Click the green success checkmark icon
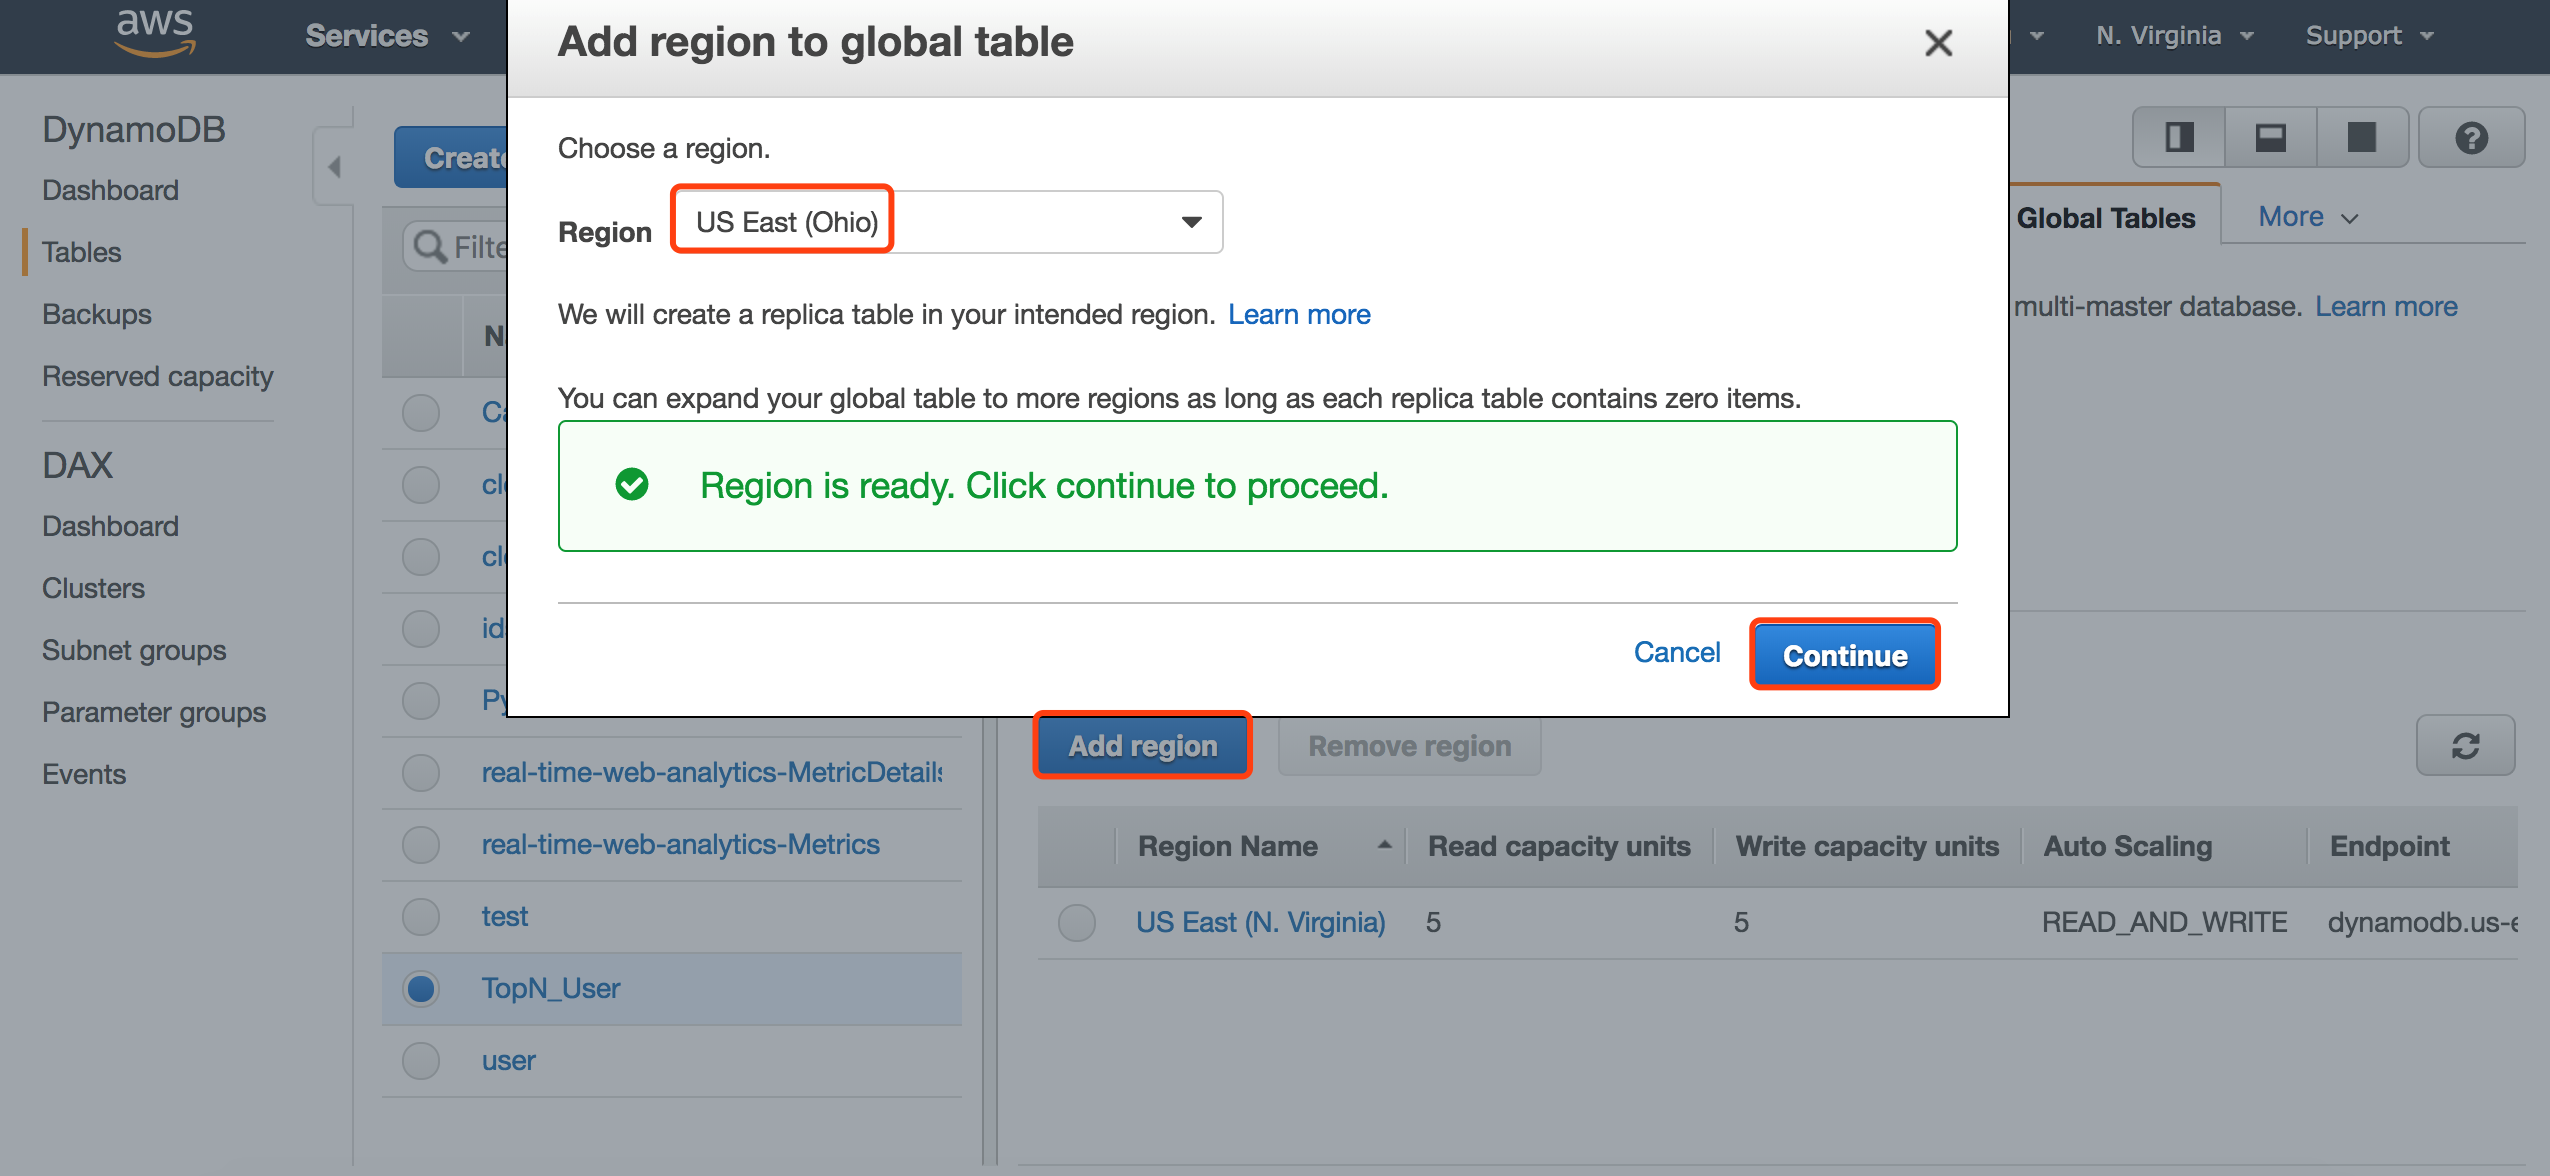Viewport: 2550px width, 1176px height. click(632, 485)
